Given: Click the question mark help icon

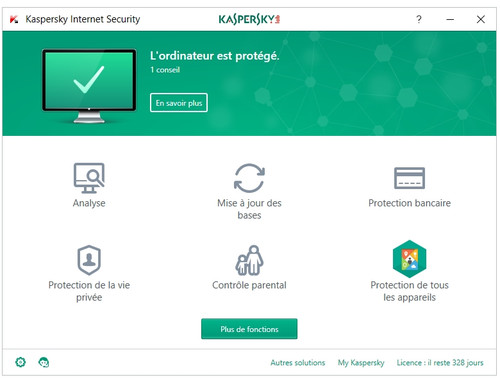Looking at the screenshot, I should [x=419, y=19].
